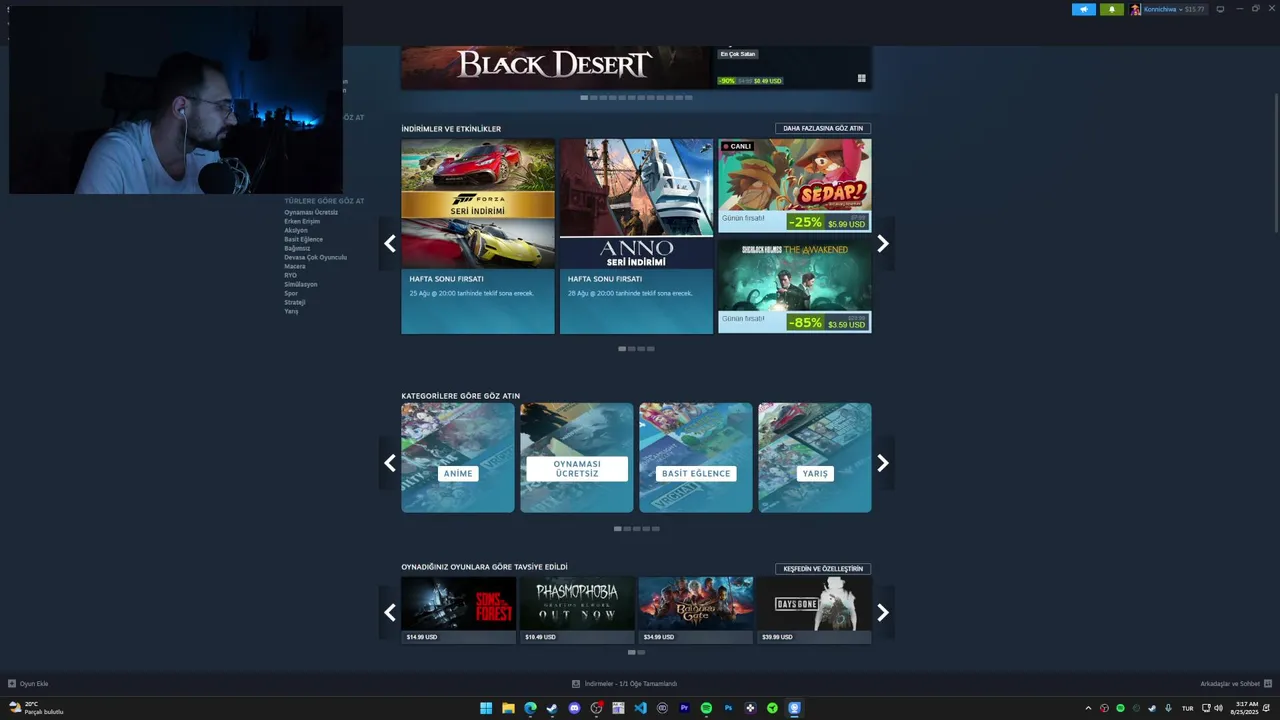
Task: Select first page dot under İndirimler carousel
Action: pos(622,349)
